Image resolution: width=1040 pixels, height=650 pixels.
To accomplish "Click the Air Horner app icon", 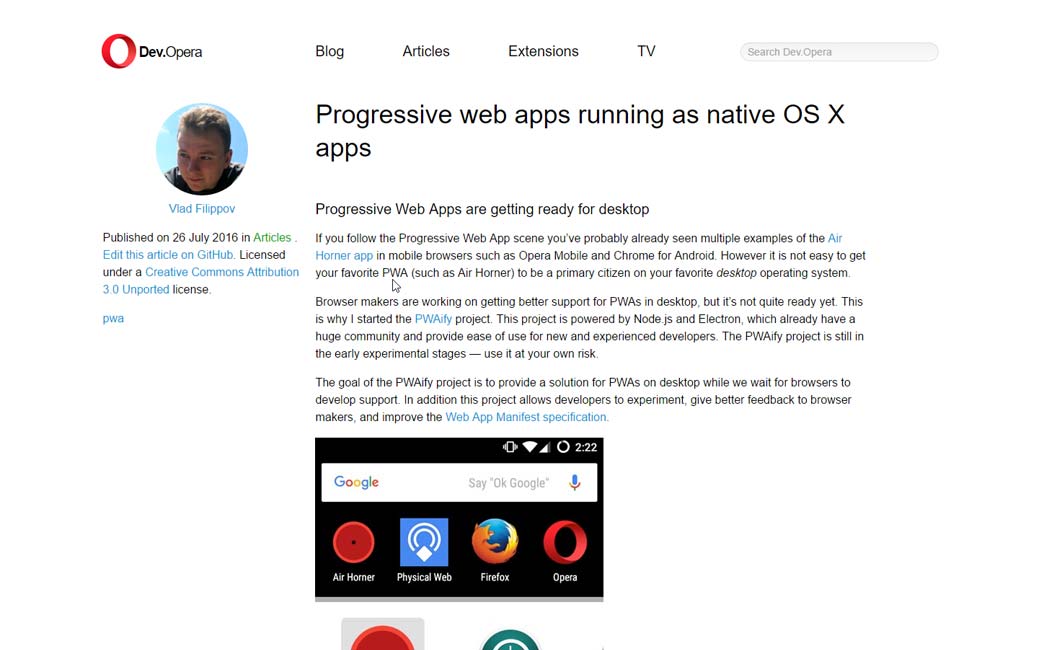I will click(x=353, y=543).
